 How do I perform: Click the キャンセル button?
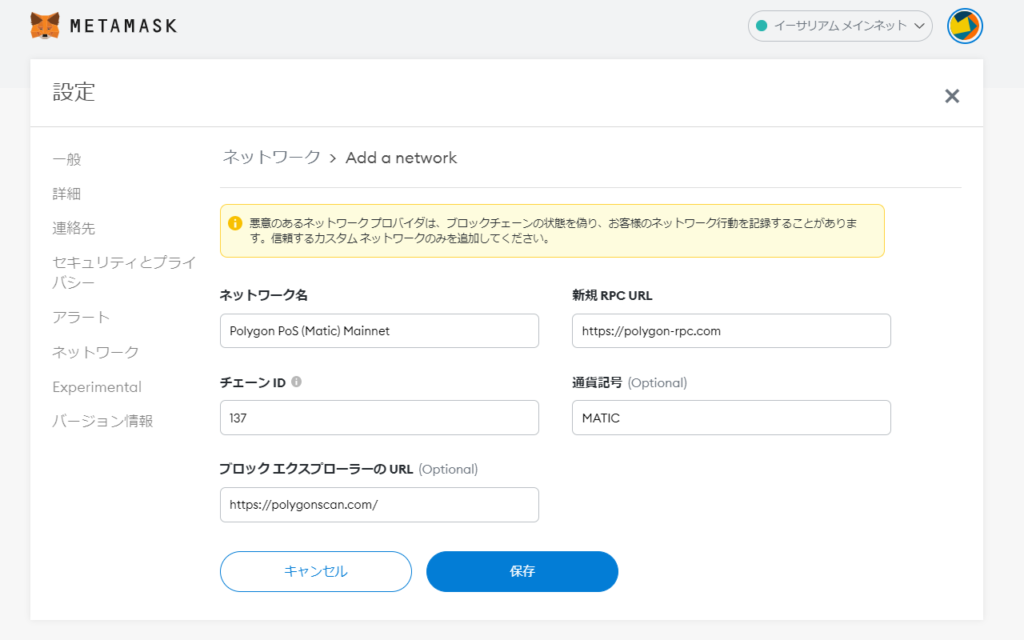pyautogui.click(x=316, y=571)
